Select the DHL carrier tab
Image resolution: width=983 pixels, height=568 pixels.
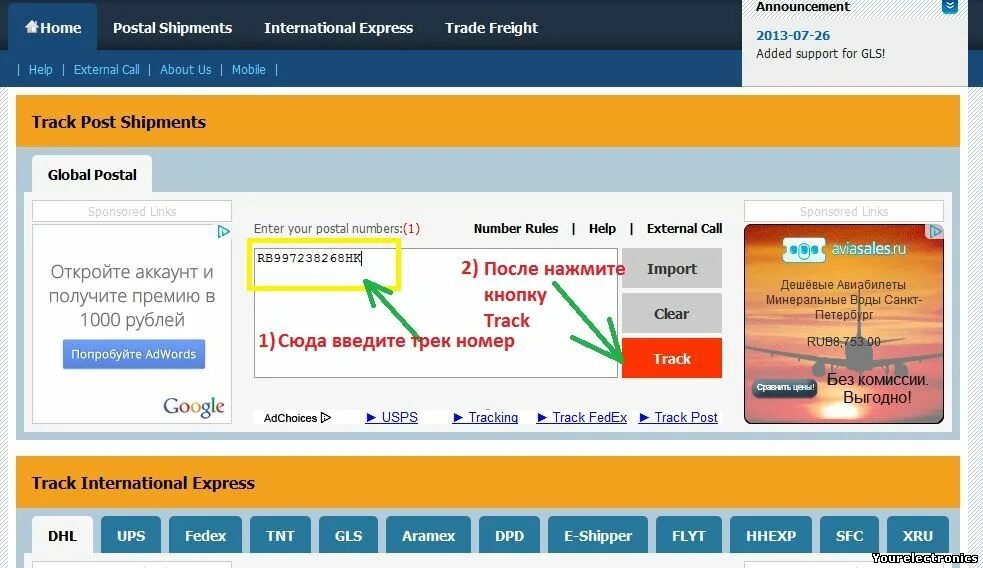point(62,536)
